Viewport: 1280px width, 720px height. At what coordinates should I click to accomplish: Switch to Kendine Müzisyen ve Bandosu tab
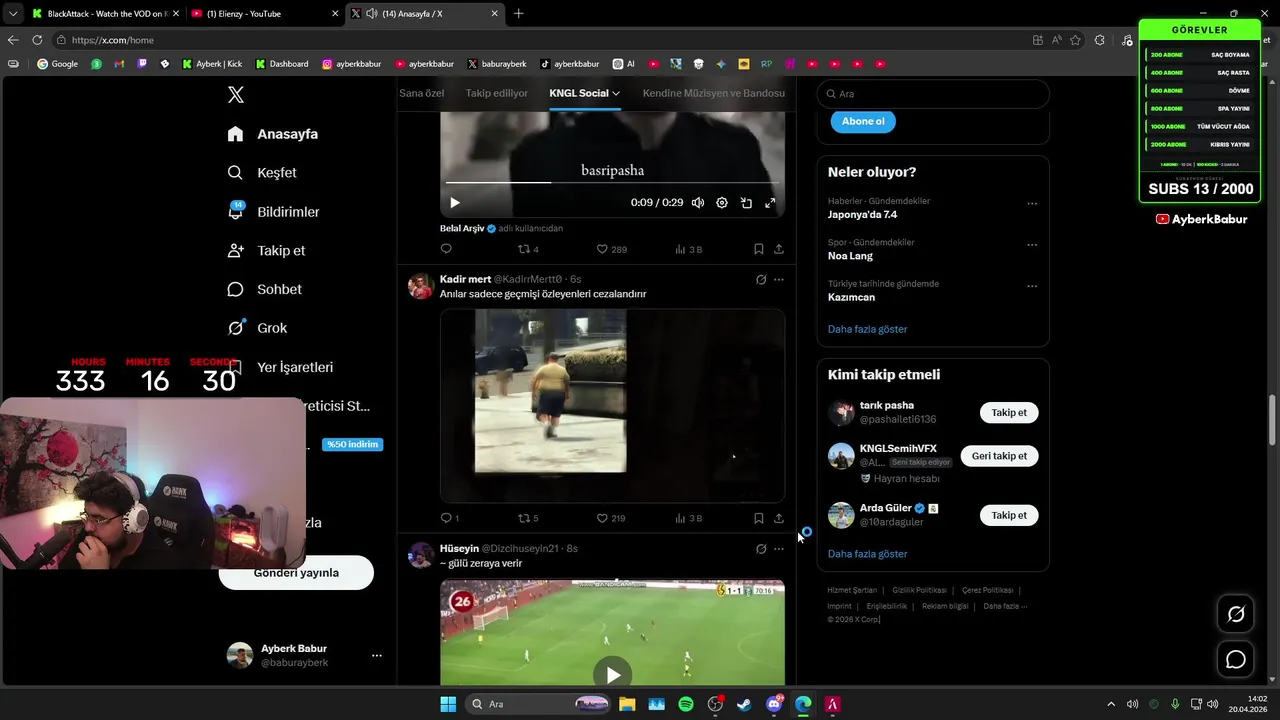714,93
